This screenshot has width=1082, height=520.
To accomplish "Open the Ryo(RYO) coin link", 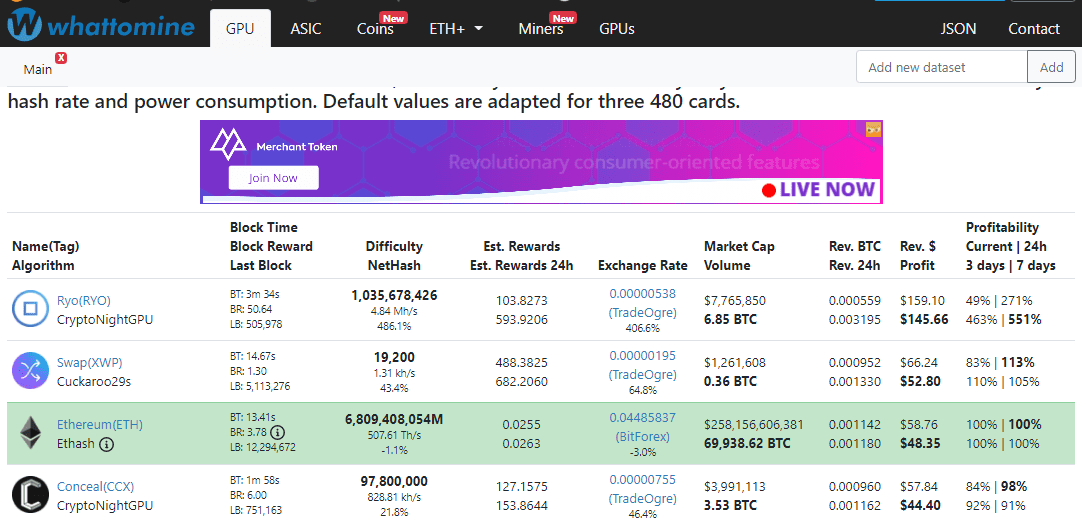I will (83, 301).
